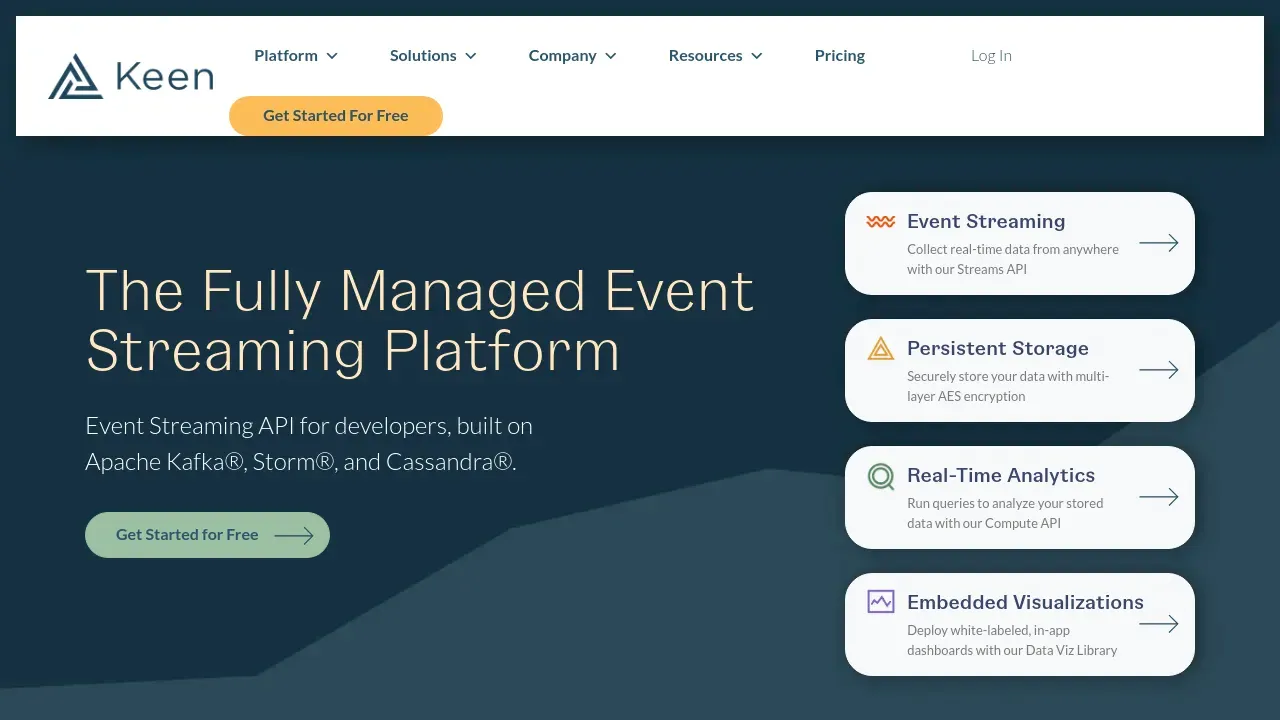1280x720 pixels.
Task: Go to the Pricing page
Action: pos(840,56)
